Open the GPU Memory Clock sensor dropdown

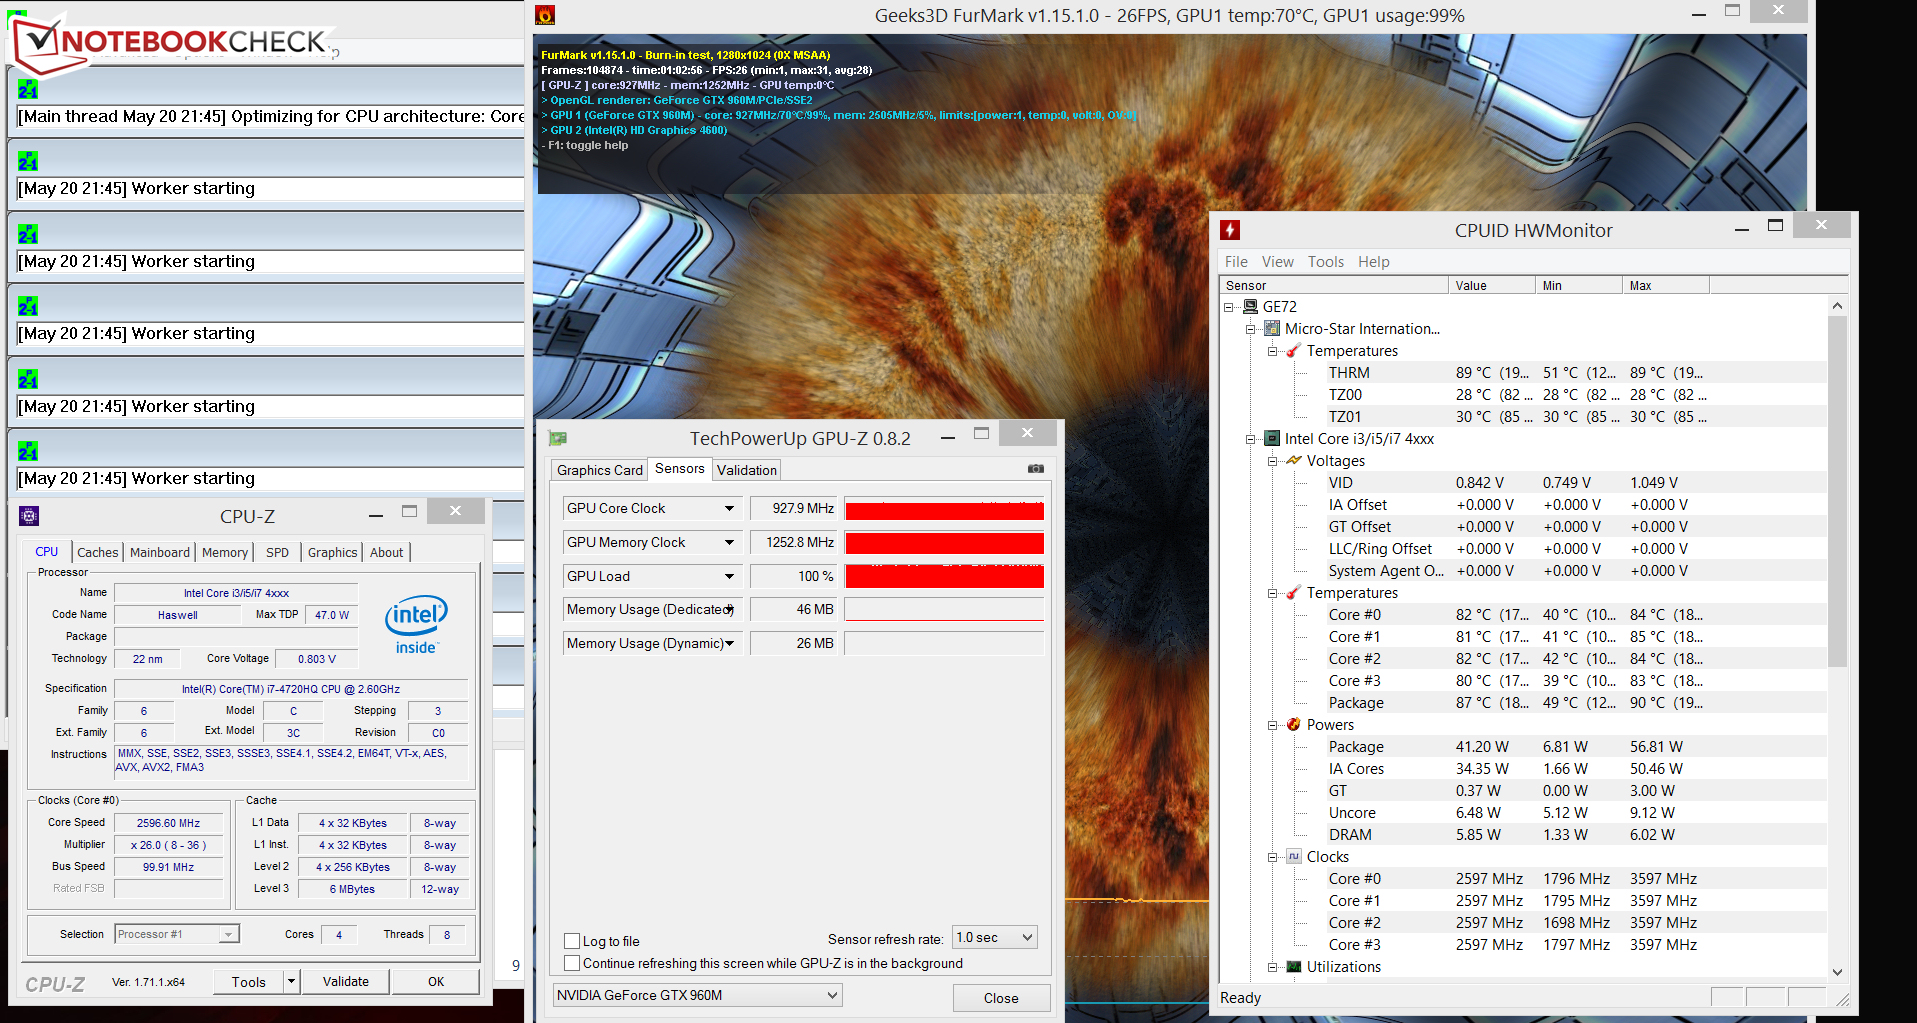pyautogui.click(x=730, y=543)
